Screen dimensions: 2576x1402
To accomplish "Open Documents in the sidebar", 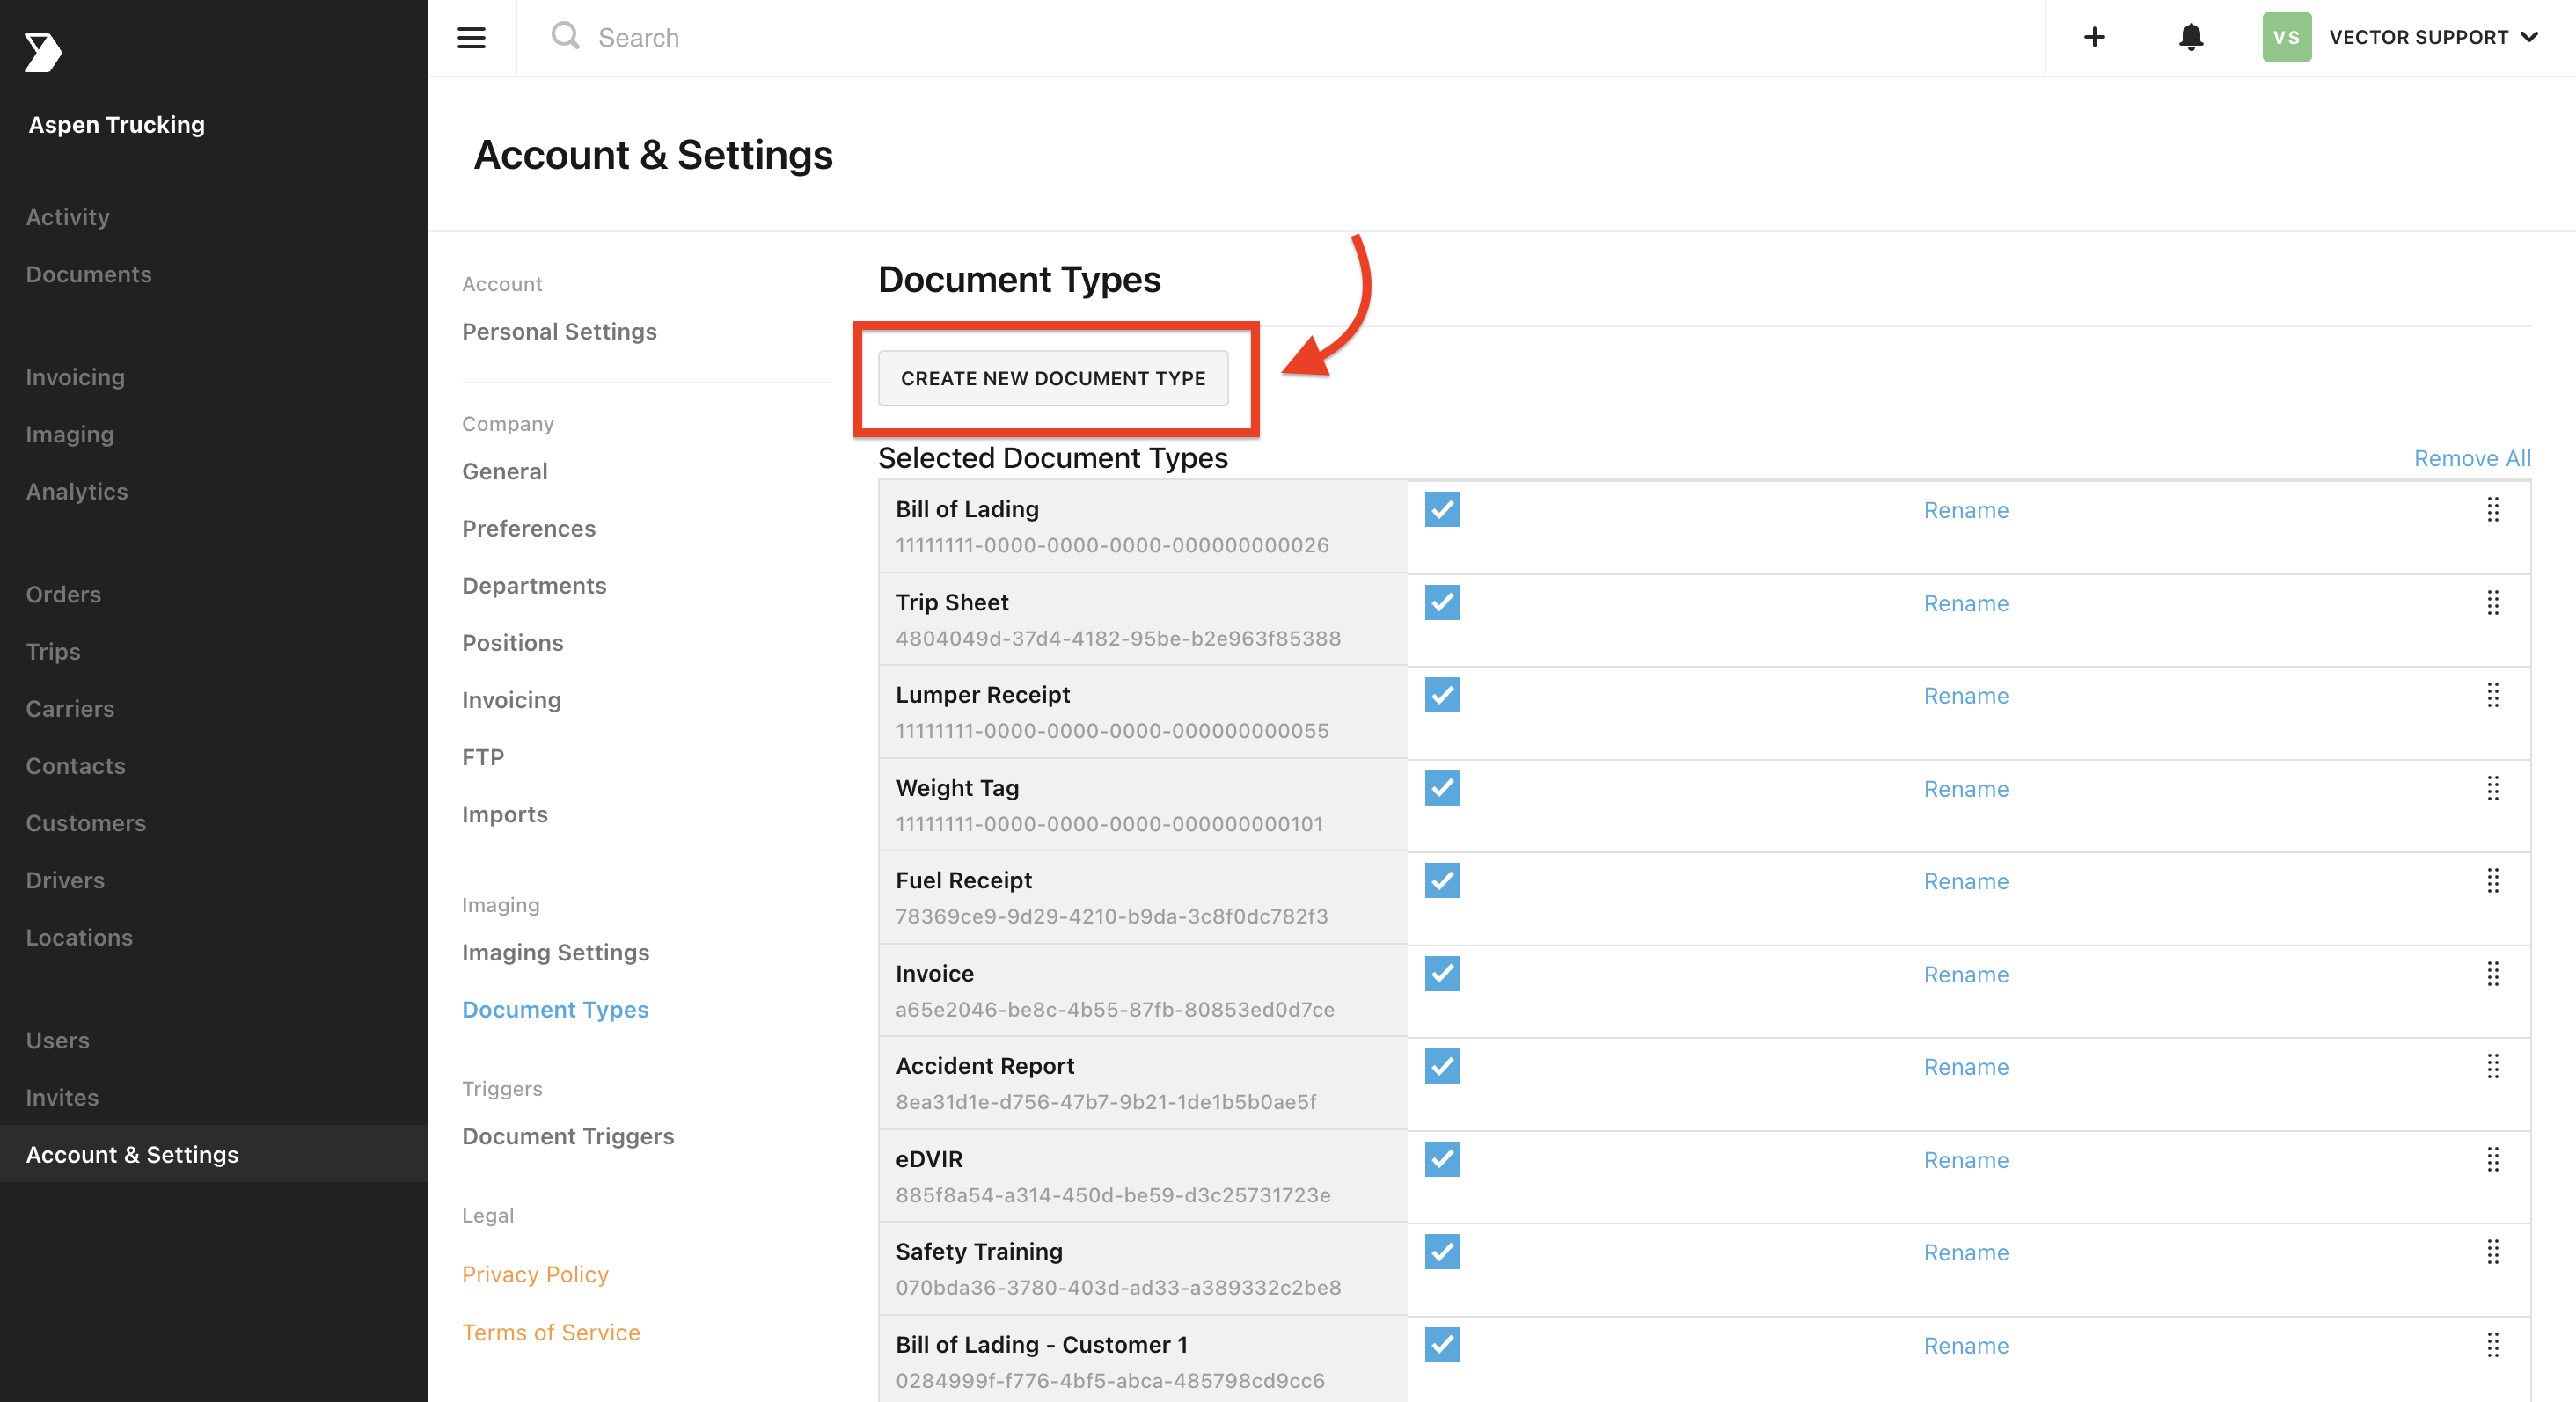I will 89,274.
